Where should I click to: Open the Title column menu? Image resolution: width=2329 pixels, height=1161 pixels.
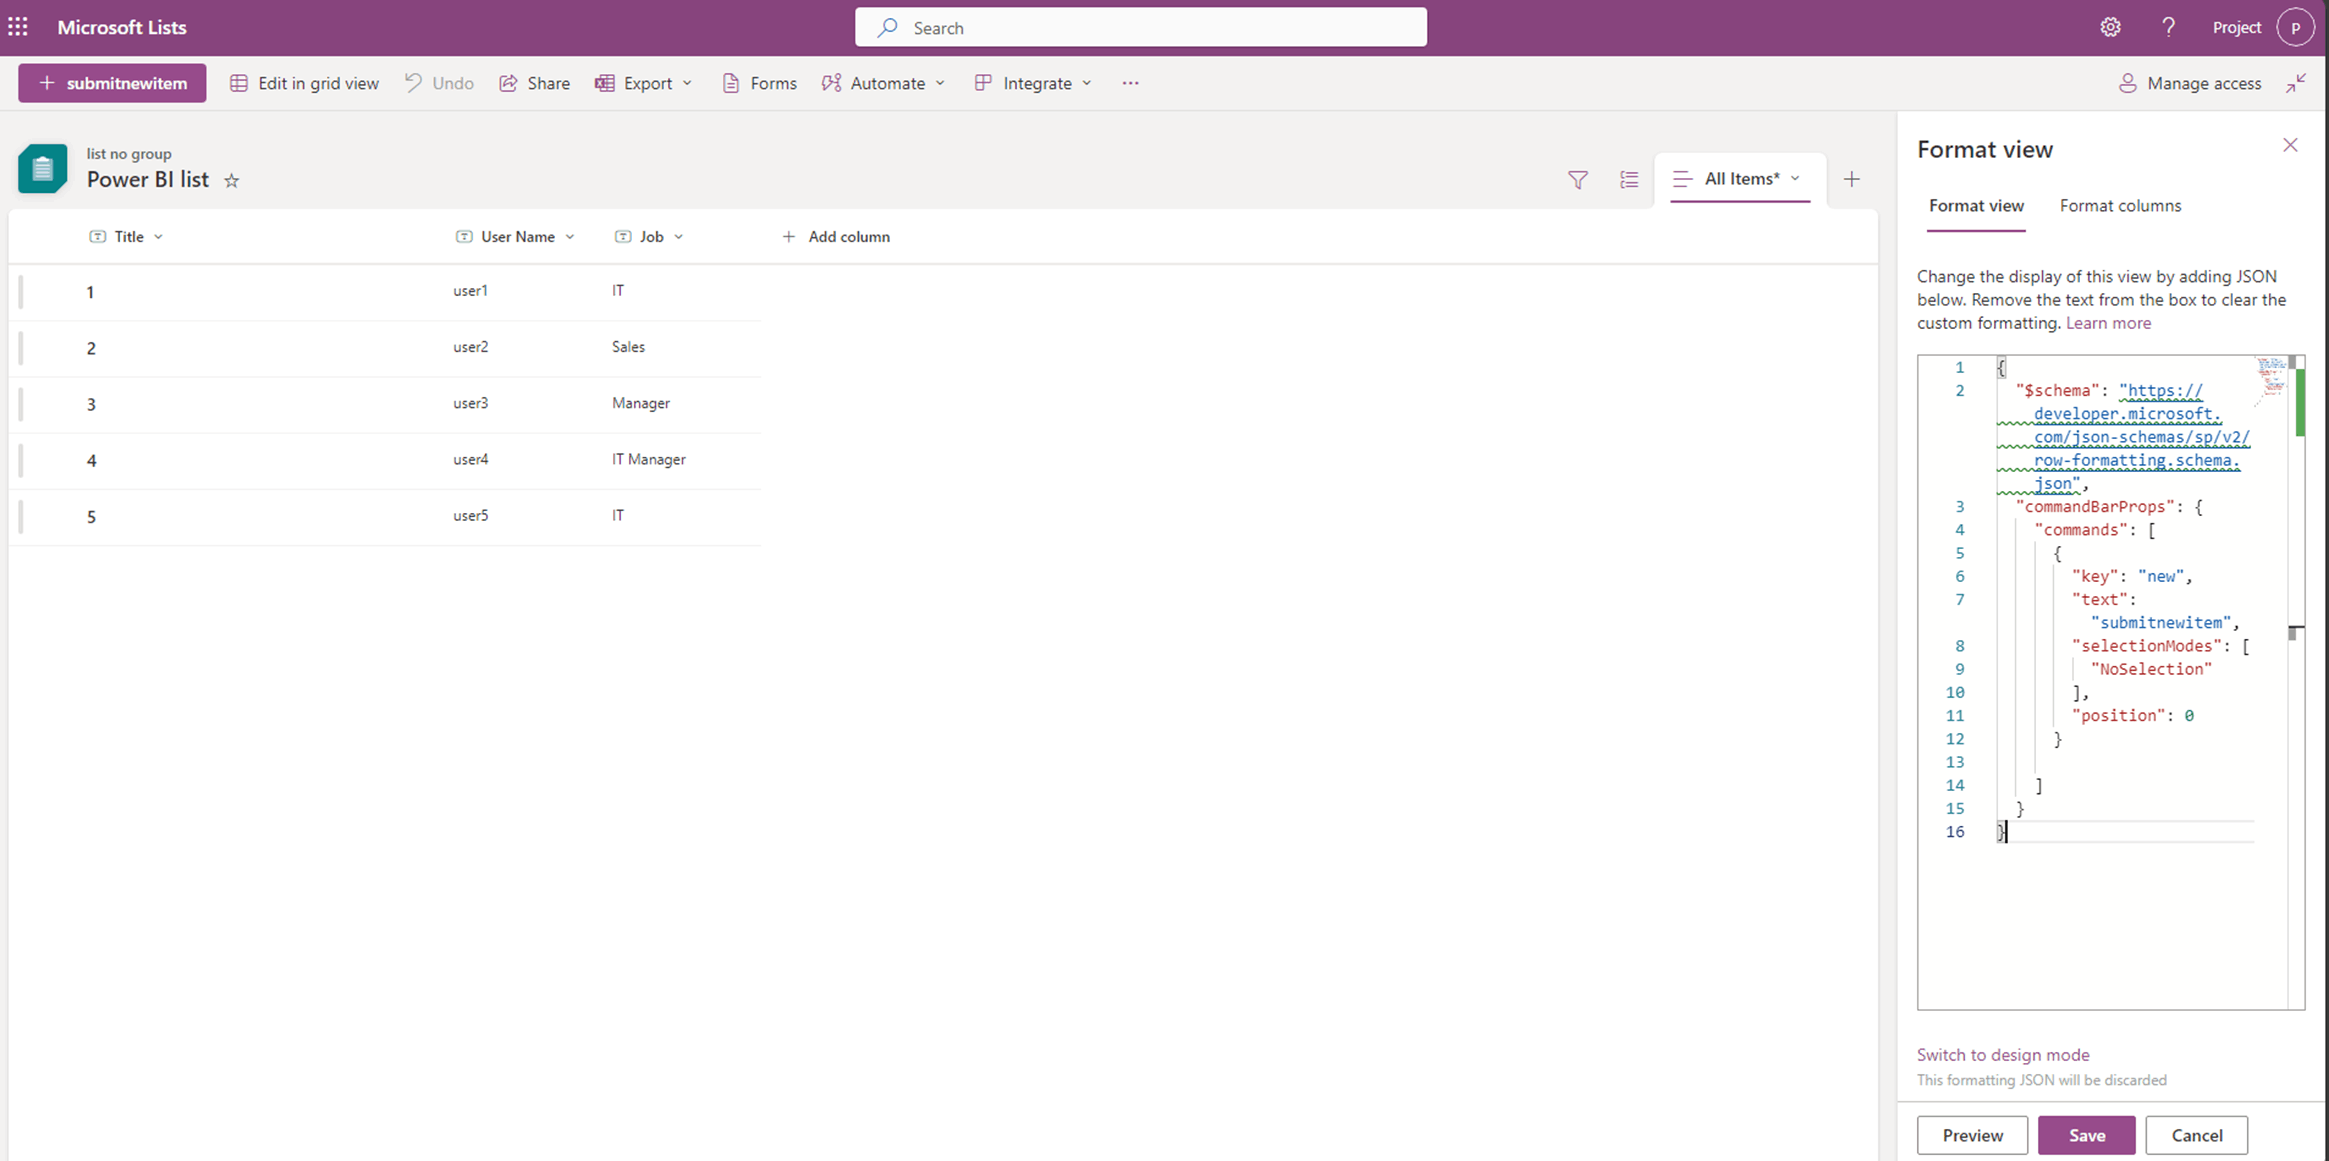(x=158, y=236)
